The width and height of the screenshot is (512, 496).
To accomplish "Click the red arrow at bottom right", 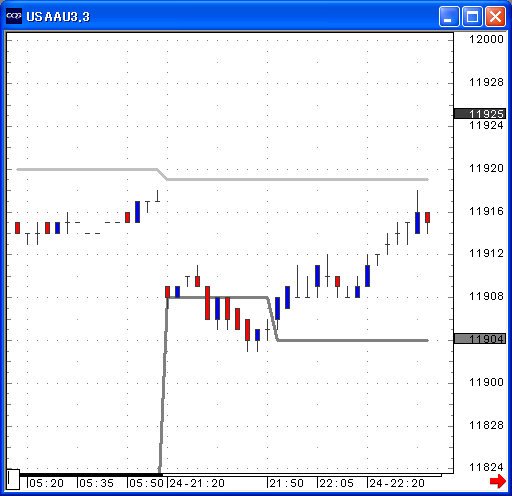I will 498,482.
